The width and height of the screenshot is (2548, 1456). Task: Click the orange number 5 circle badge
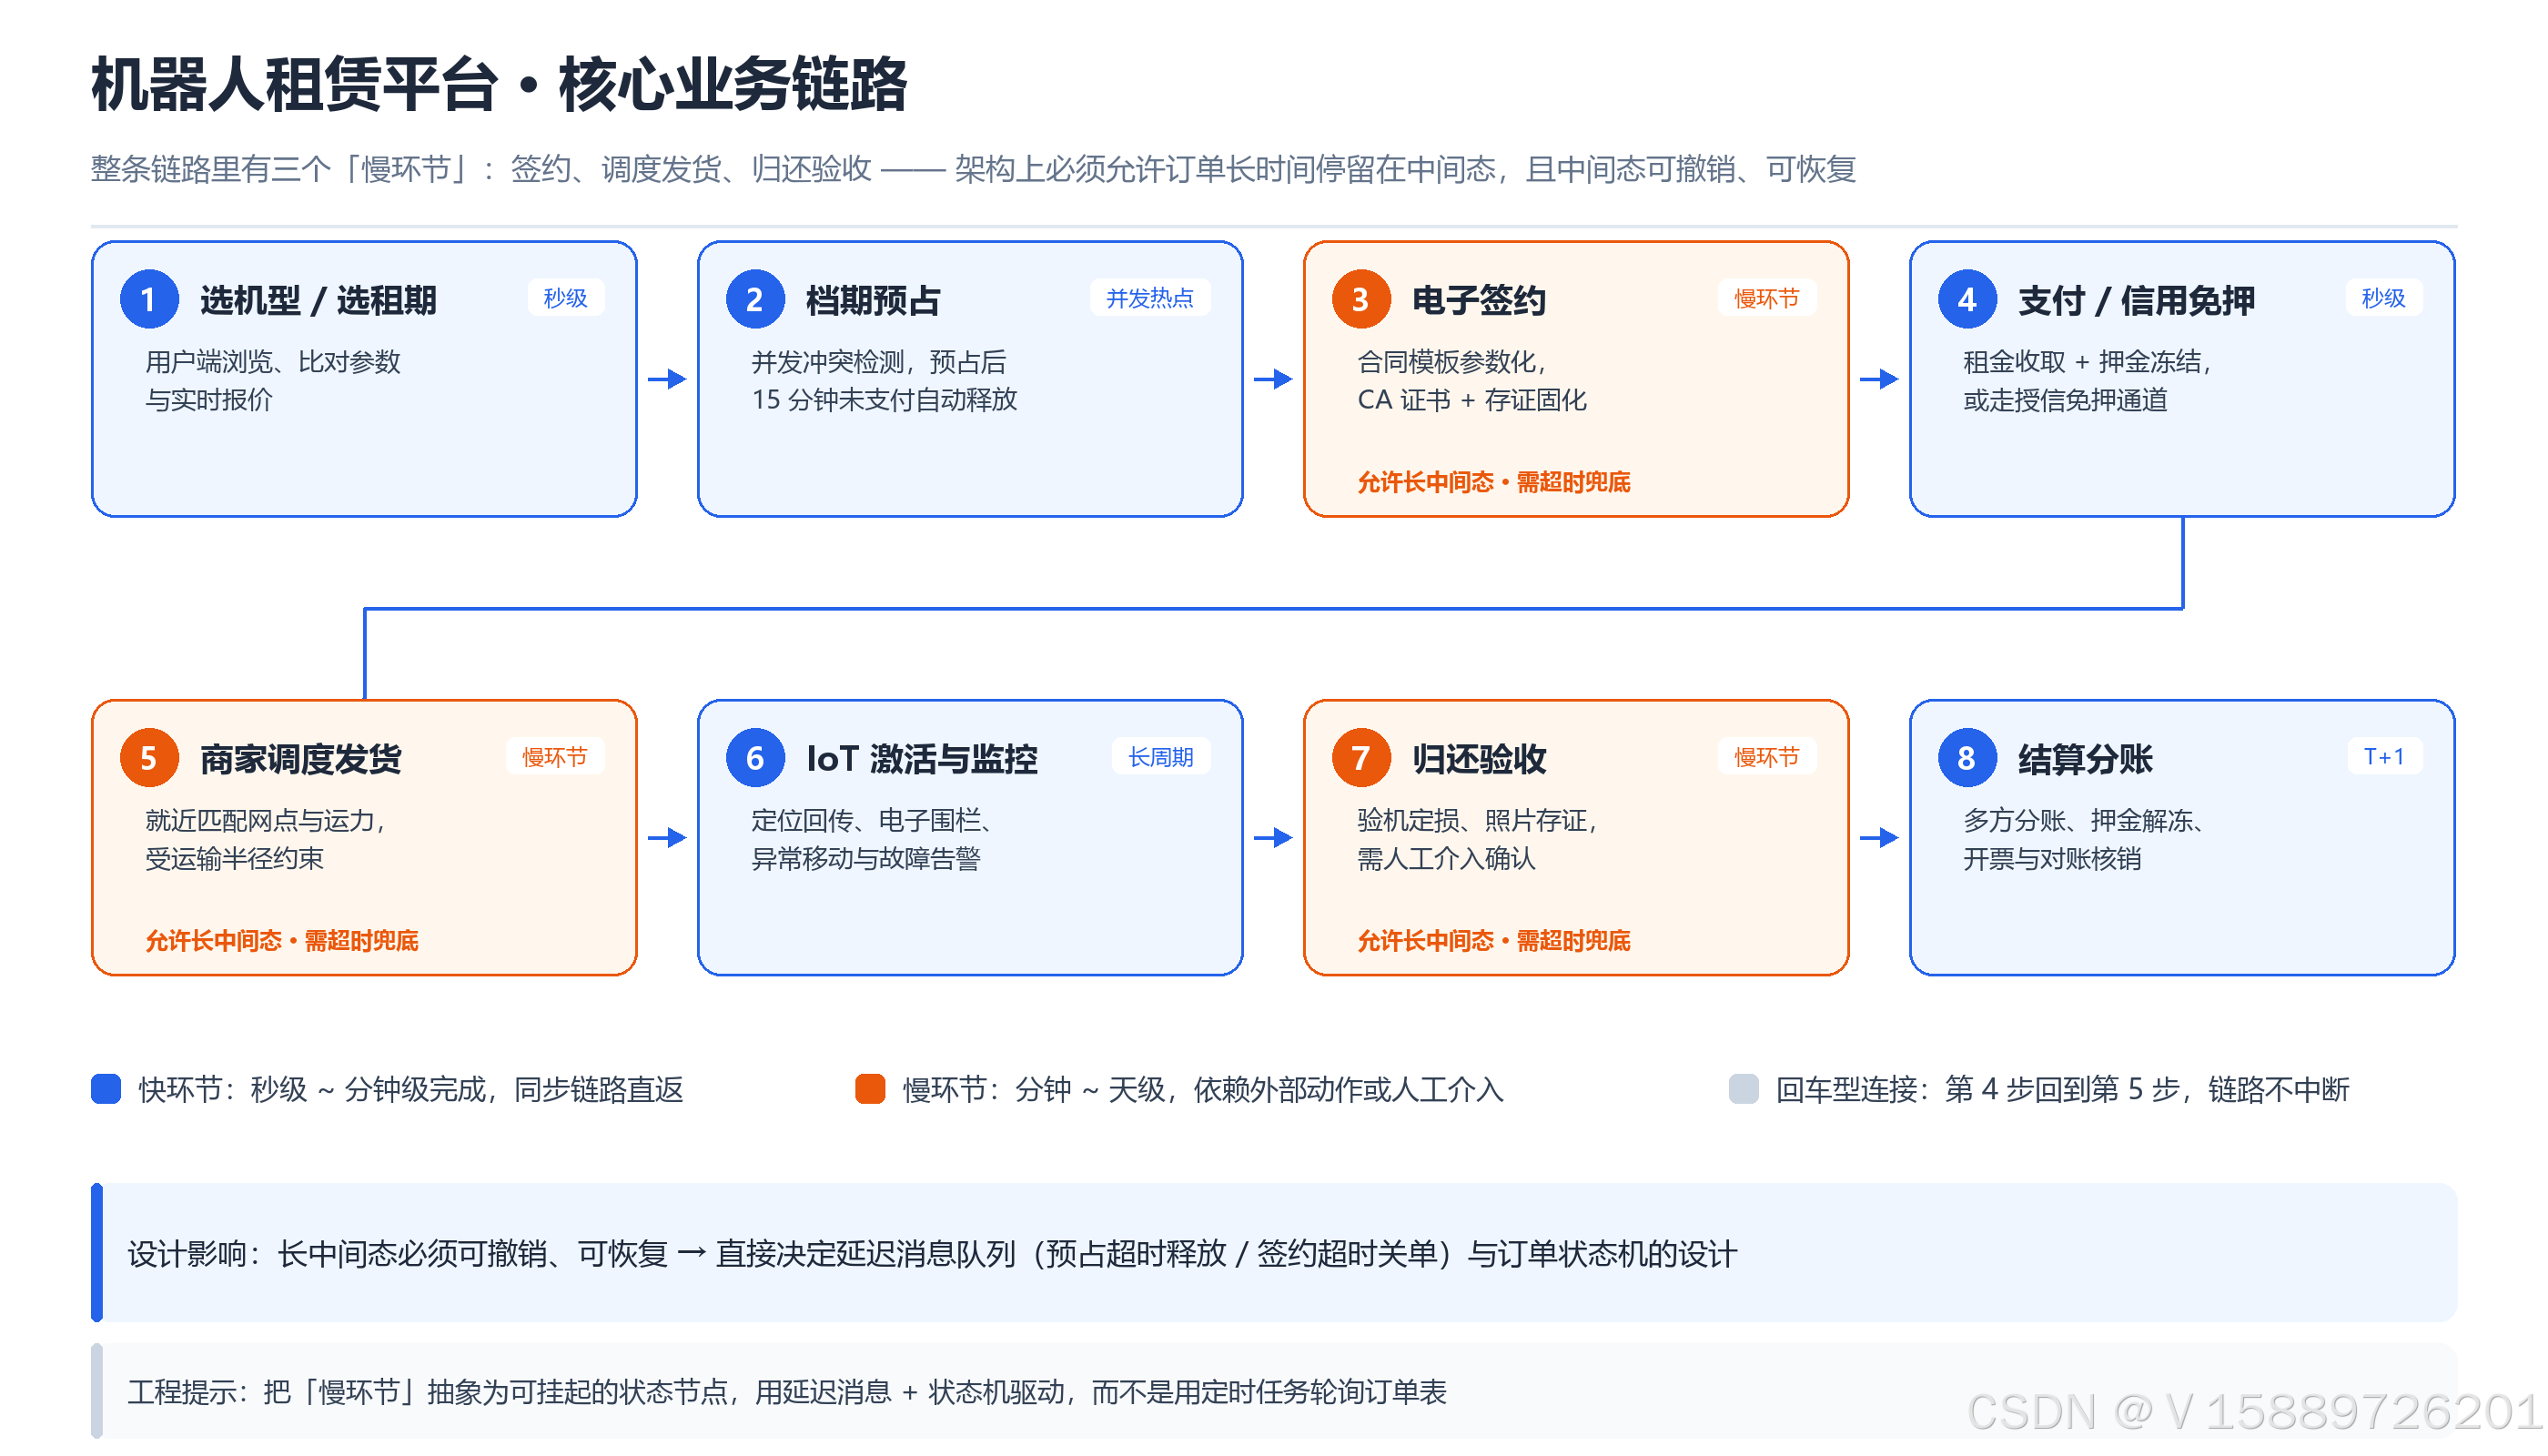pos(149,758)
